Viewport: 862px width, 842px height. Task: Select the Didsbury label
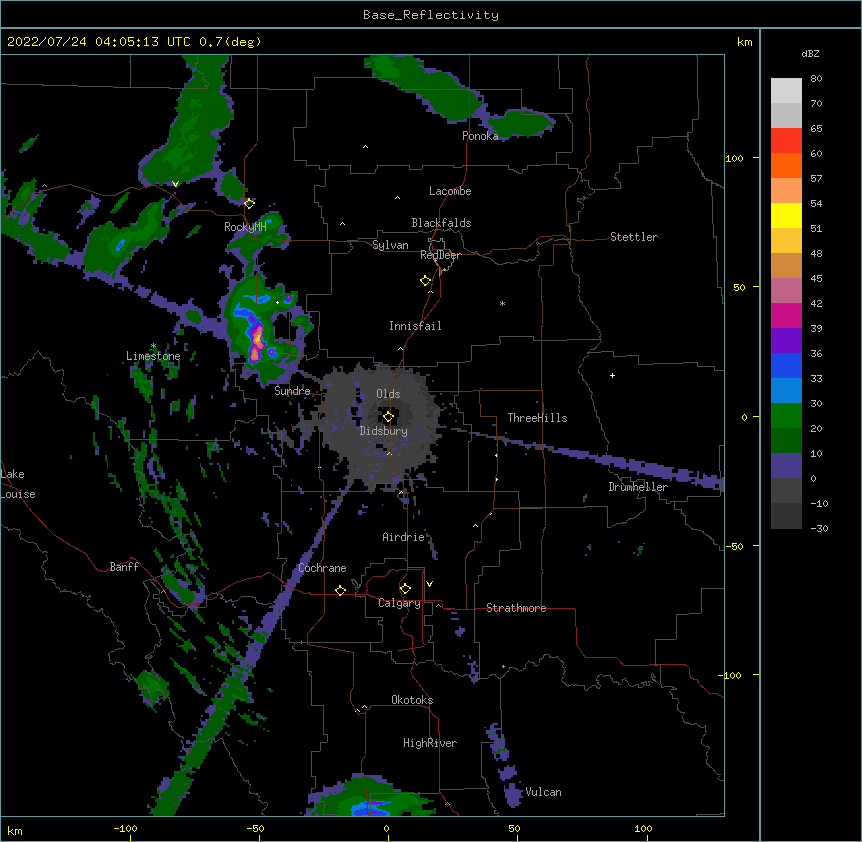click(x=384, y=431)
